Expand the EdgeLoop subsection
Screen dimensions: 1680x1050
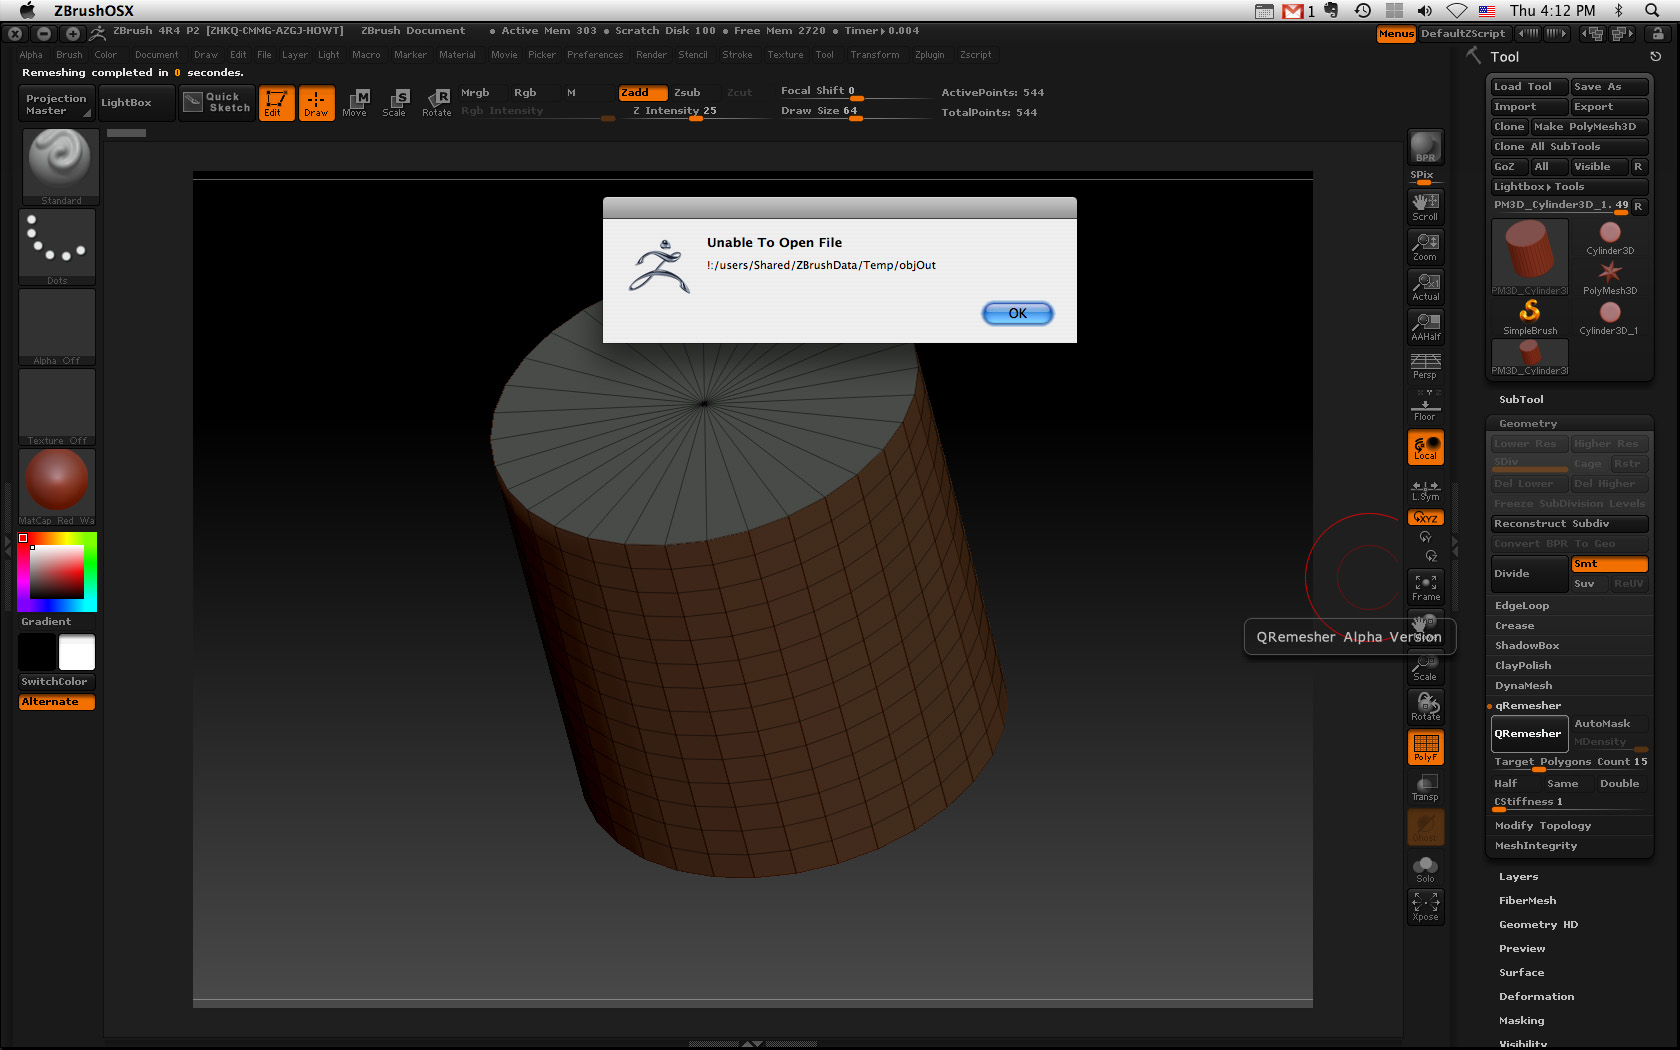click(1521, 605)
